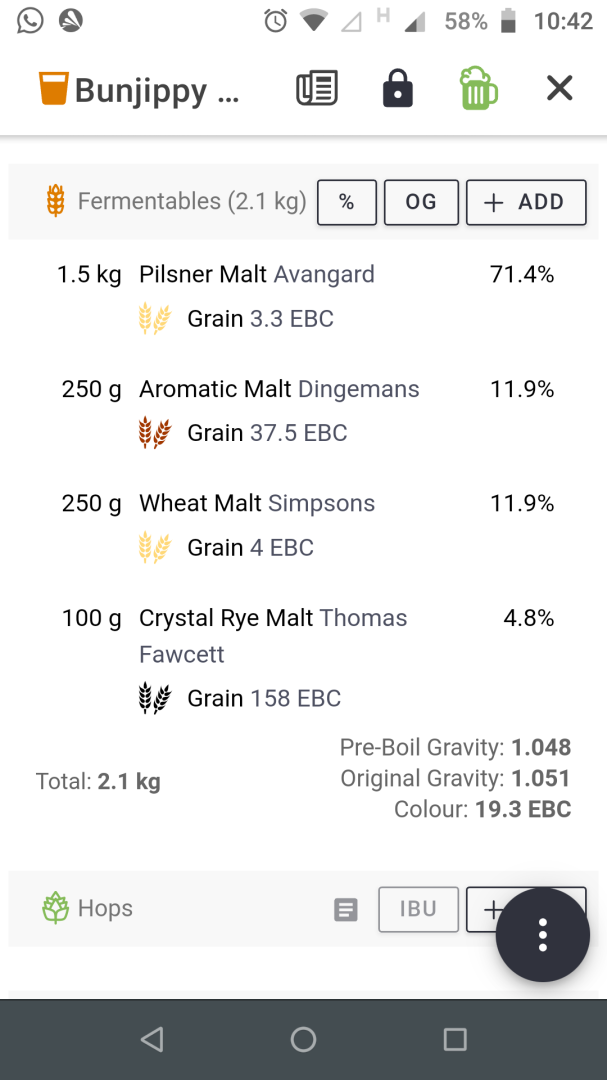This screenshot has height=1080, width=607.
Task: Tap the green beer mug icon
Action: 479,89
